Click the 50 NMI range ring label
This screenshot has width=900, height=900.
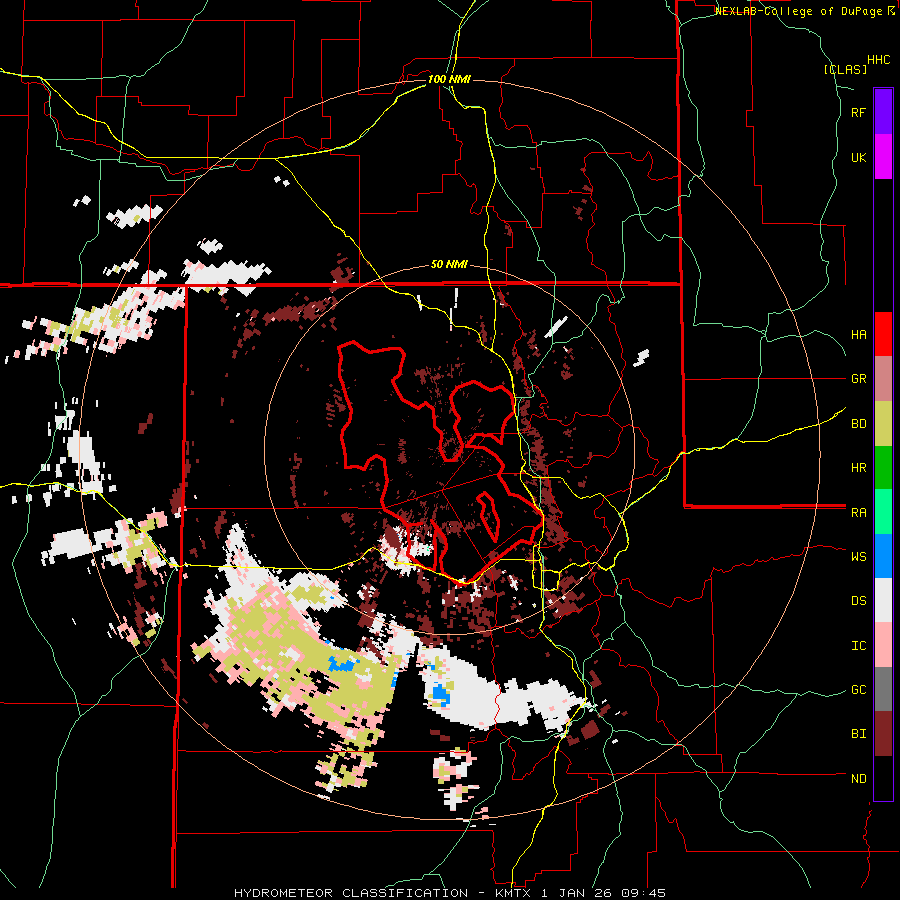pyautogui.click(x=449, y=265)
